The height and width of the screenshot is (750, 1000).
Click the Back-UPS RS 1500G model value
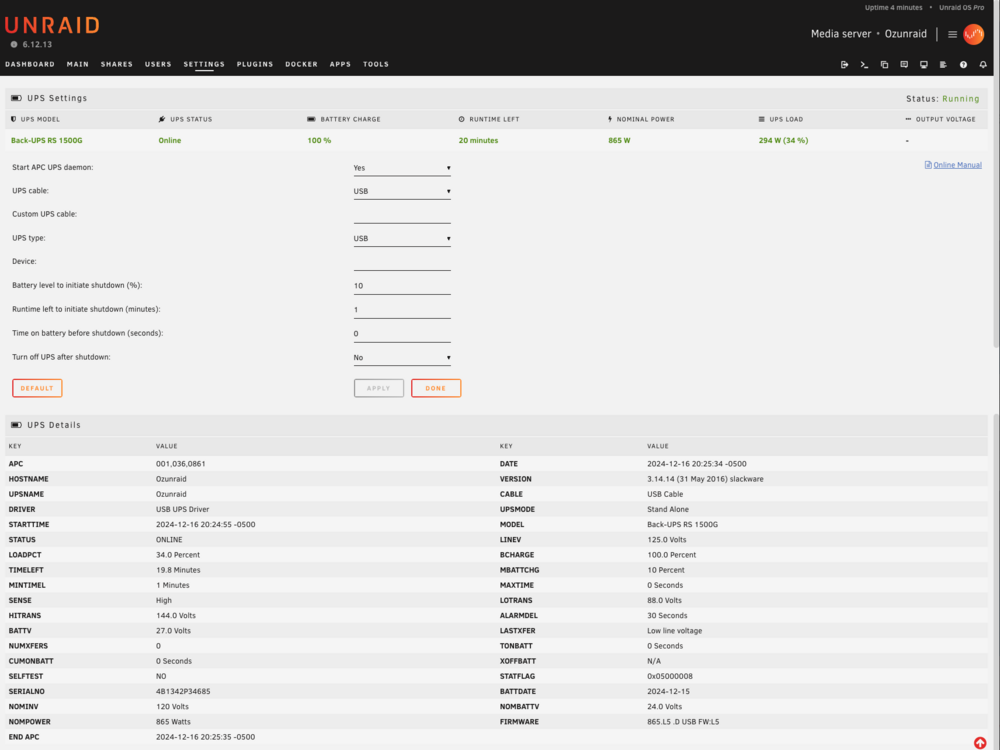[47, 140]
